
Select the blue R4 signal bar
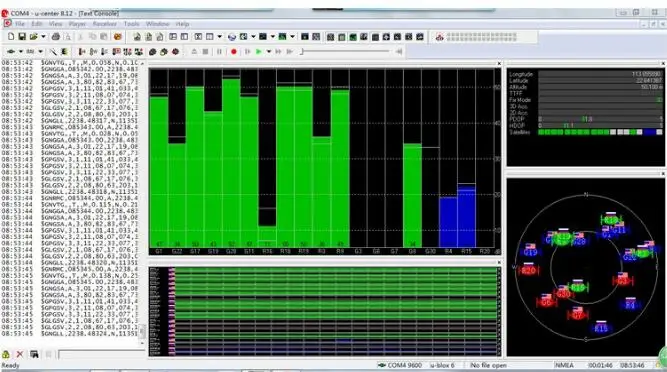(x=448, y=222)
